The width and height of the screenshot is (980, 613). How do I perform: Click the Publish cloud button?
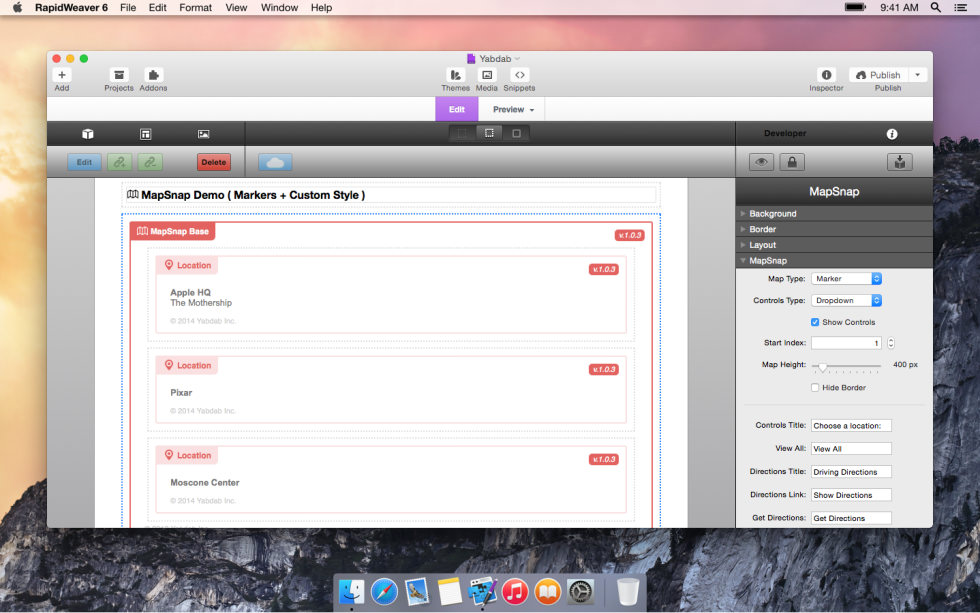[x=878, y=75]
